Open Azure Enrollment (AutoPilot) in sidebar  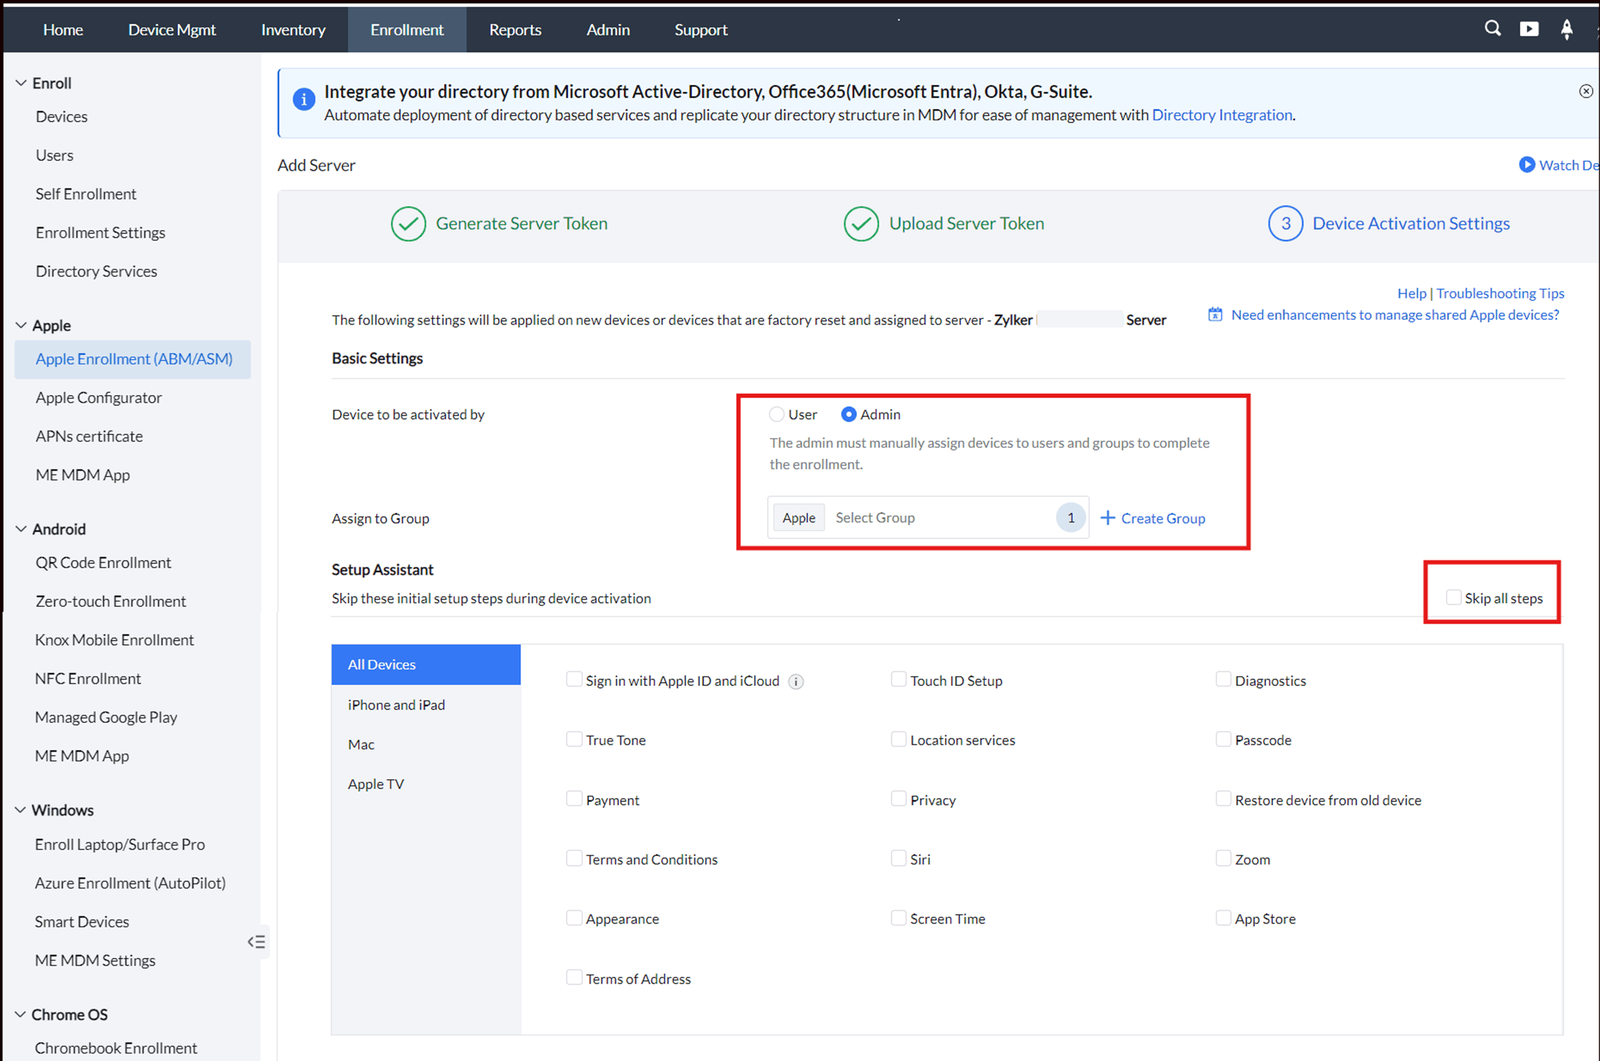coord(130,883)
